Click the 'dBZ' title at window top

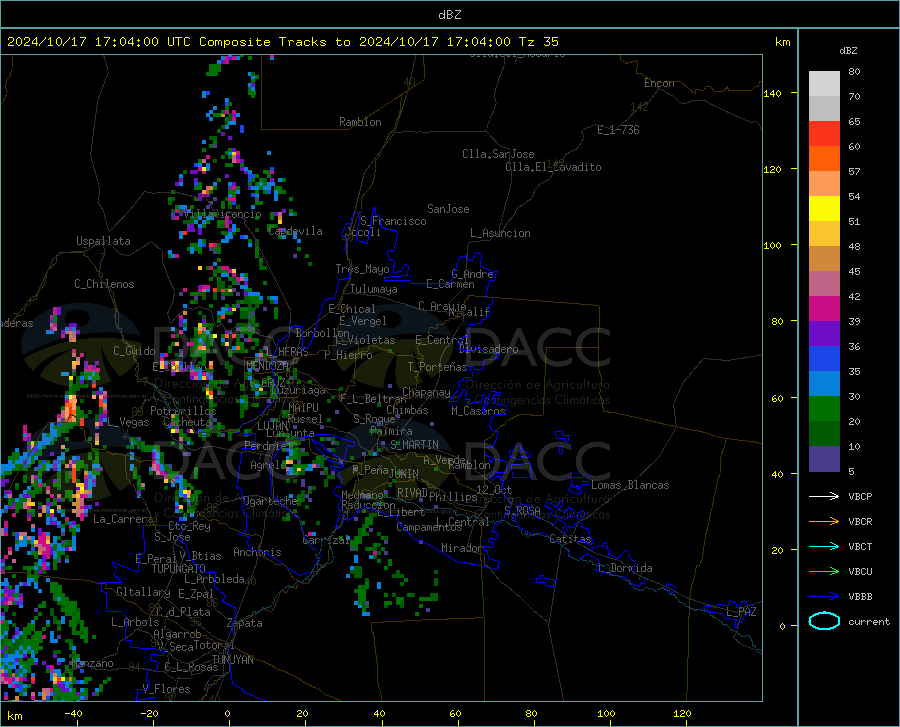449,15
